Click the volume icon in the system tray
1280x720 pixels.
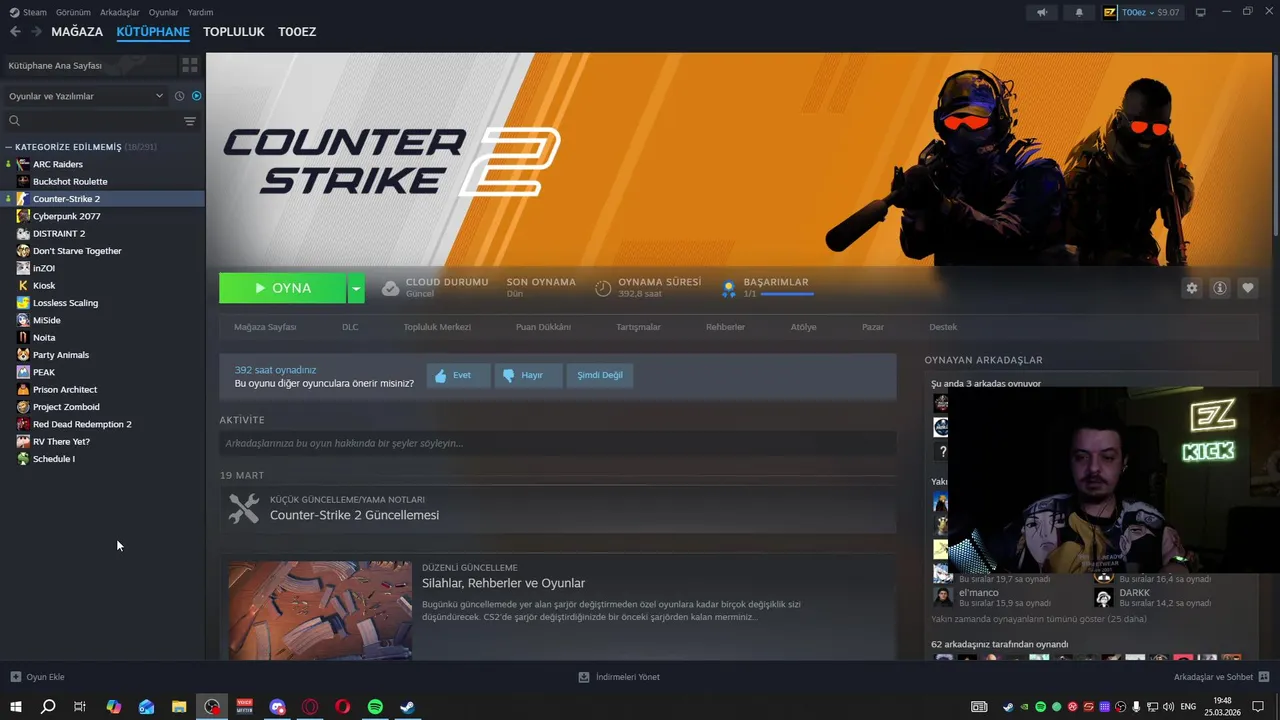1168,707
